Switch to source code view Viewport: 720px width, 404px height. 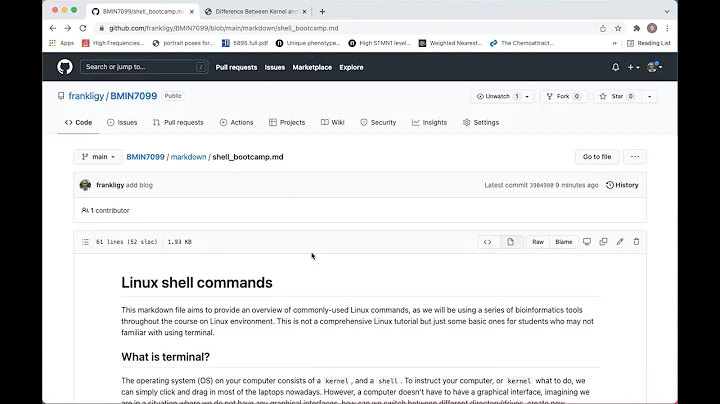(x=487, y=242)
